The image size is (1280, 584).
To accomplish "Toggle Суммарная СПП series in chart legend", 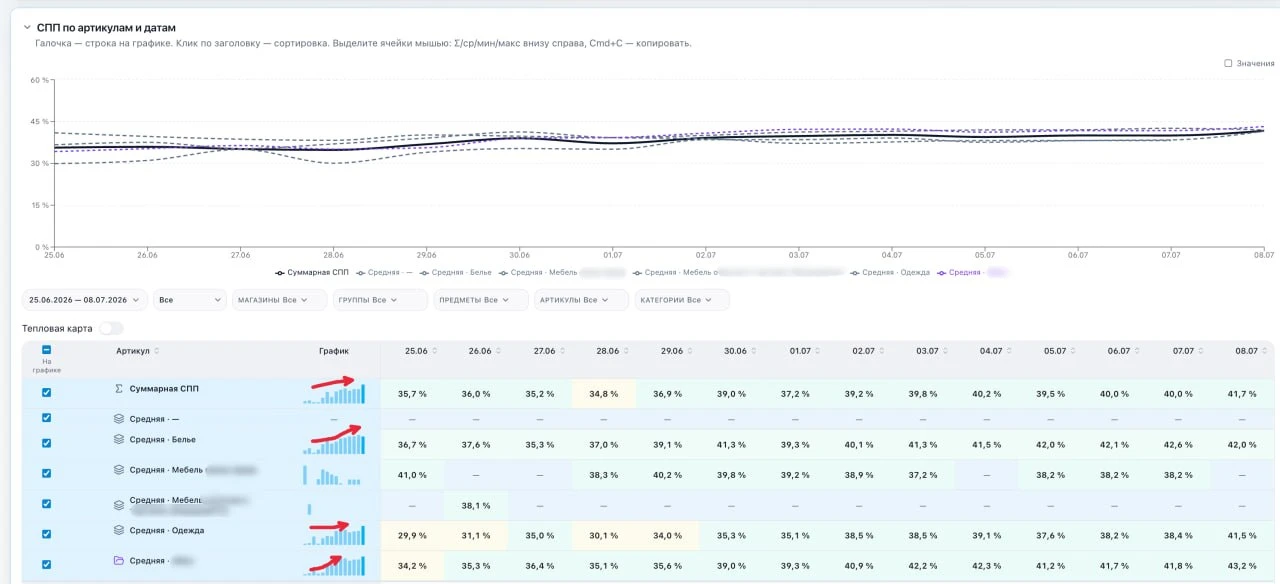I will pyautogui.click(x=311, y=272).
